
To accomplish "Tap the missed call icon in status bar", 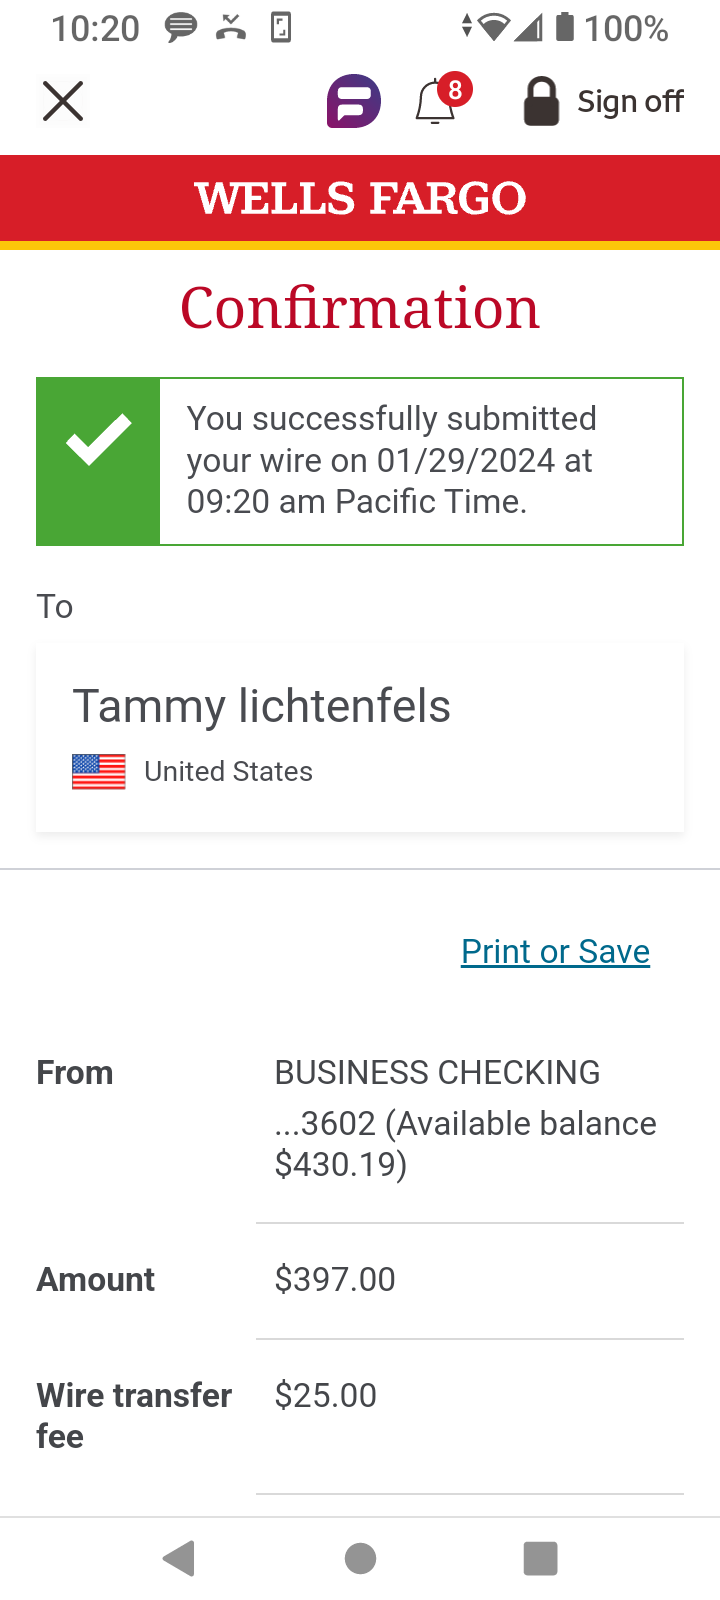I will 231,28.
